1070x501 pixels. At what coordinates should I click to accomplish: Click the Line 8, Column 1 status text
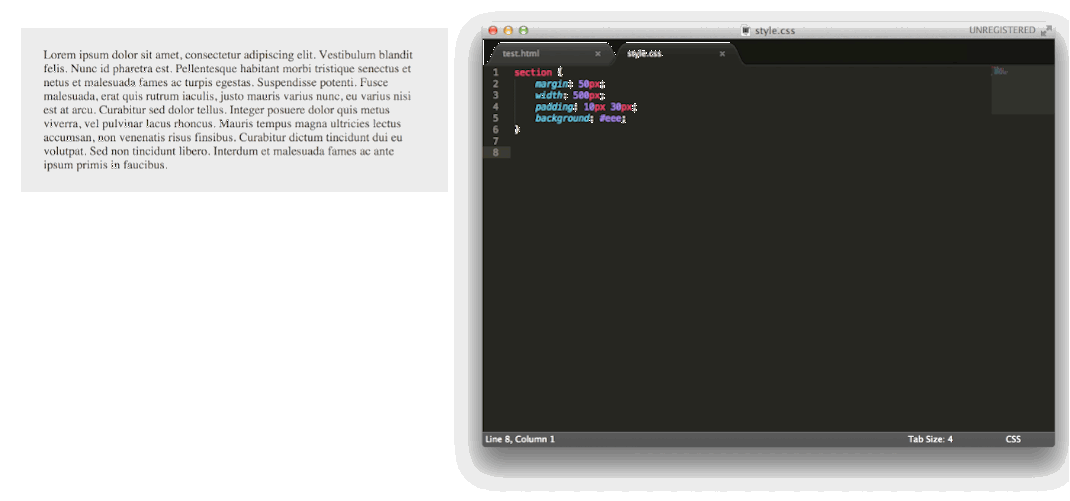click(x=520, y=439)
